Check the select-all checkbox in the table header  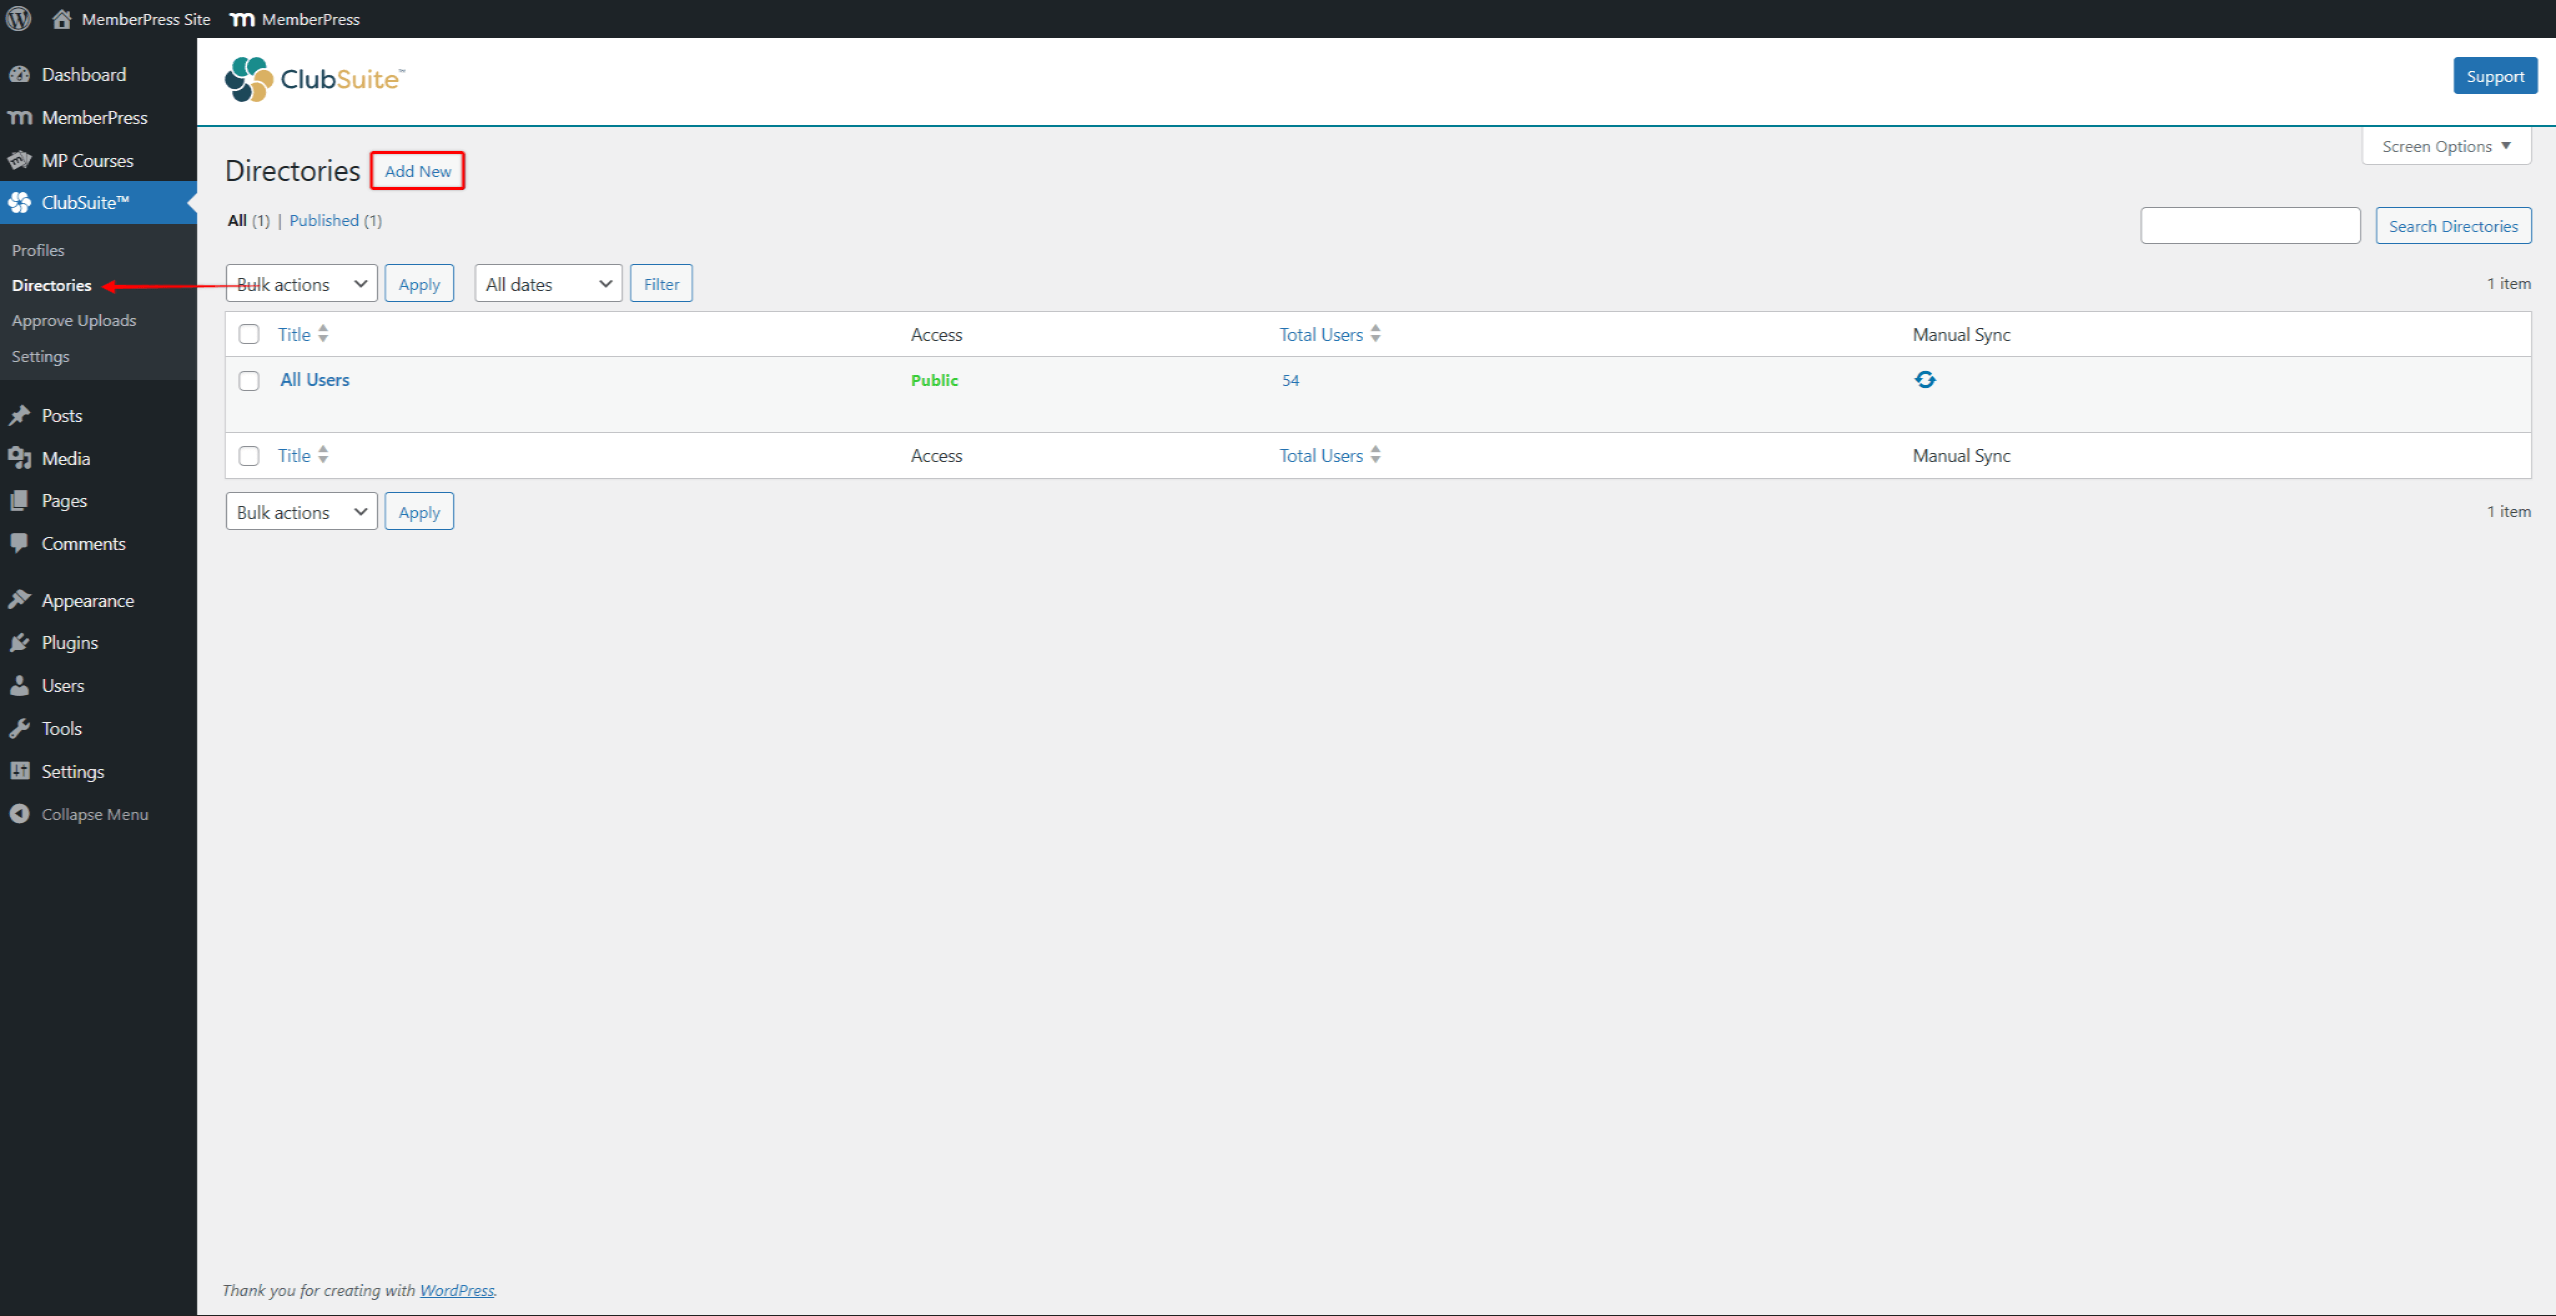[x=249, y=333]
